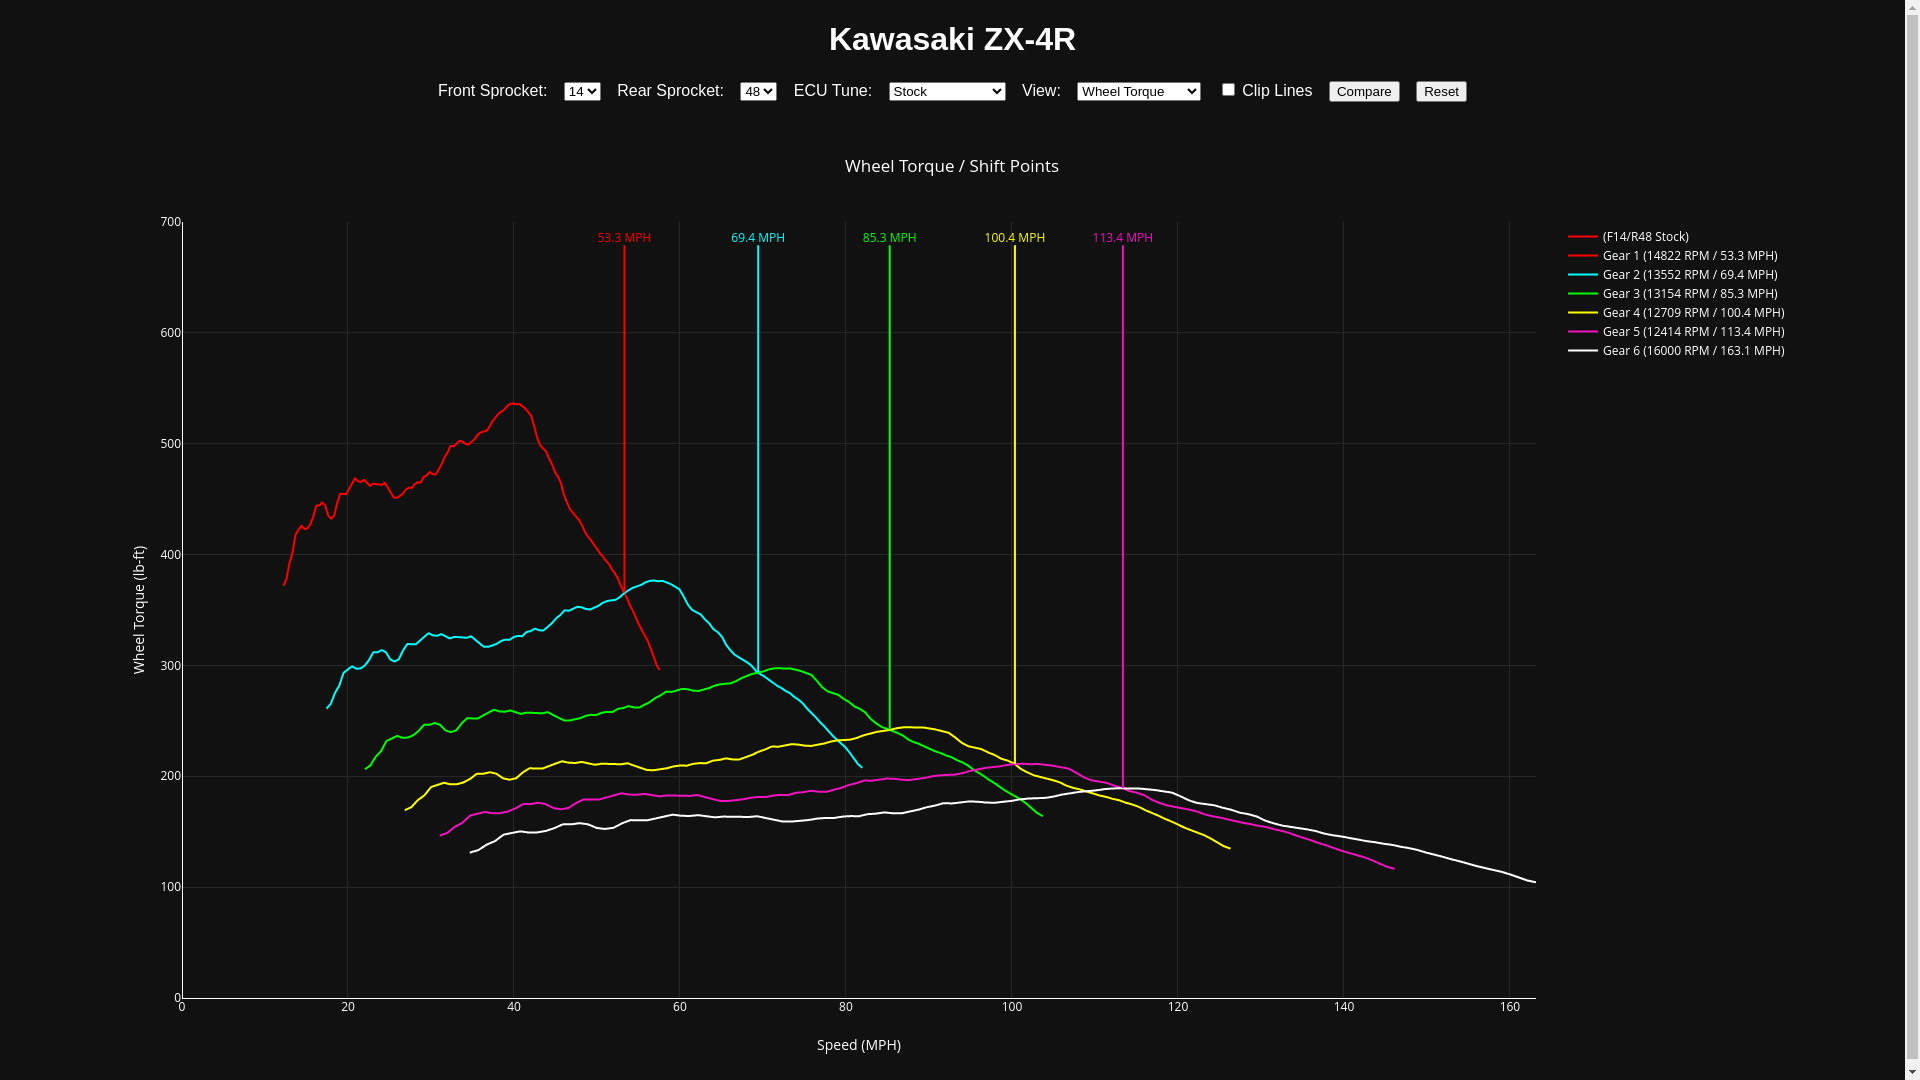Viewport: 1920px width, 1080px height.
Task: Hide Gear 2 trace via legend
Action: coord(1689,275)
